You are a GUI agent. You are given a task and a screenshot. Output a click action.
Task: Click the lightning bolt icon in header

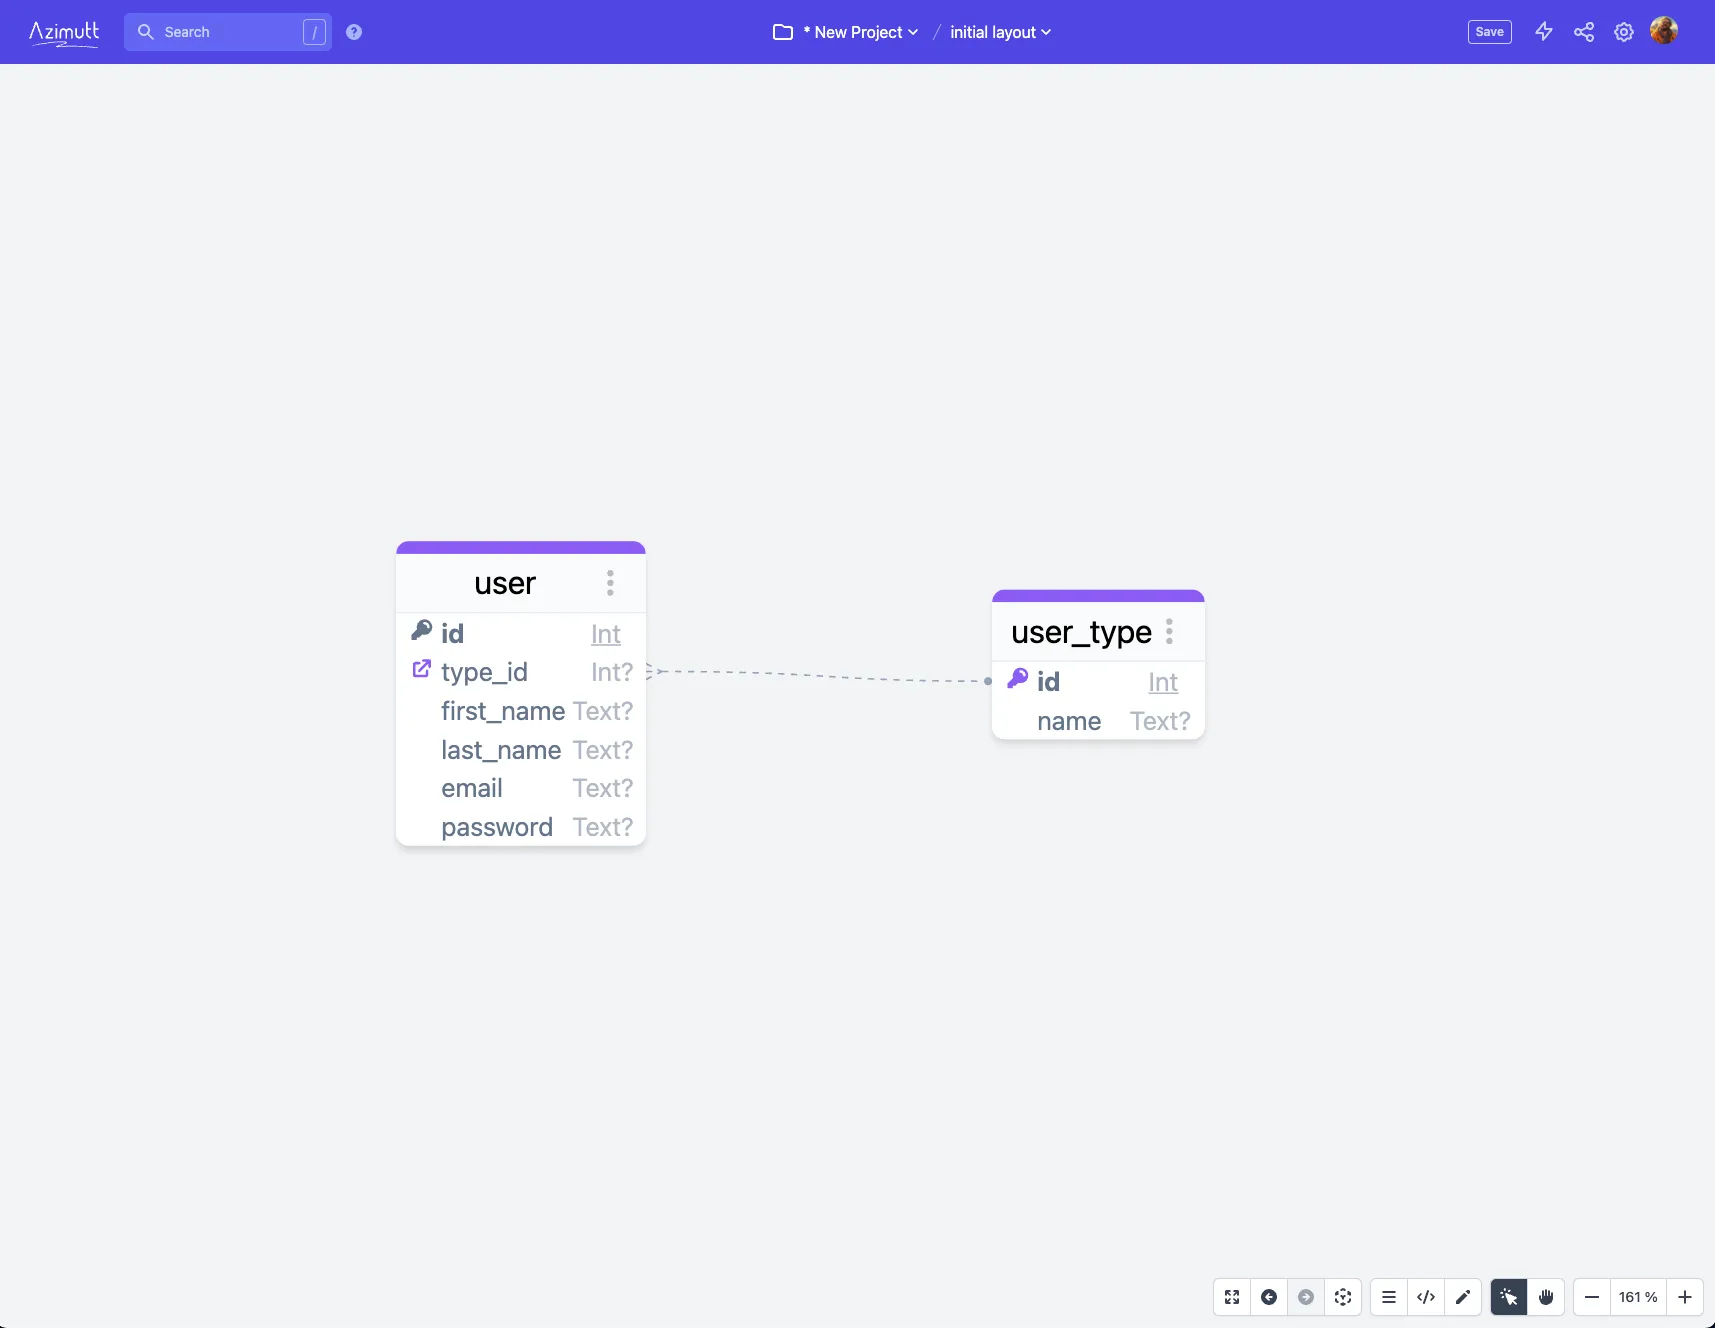point(1544,32)
